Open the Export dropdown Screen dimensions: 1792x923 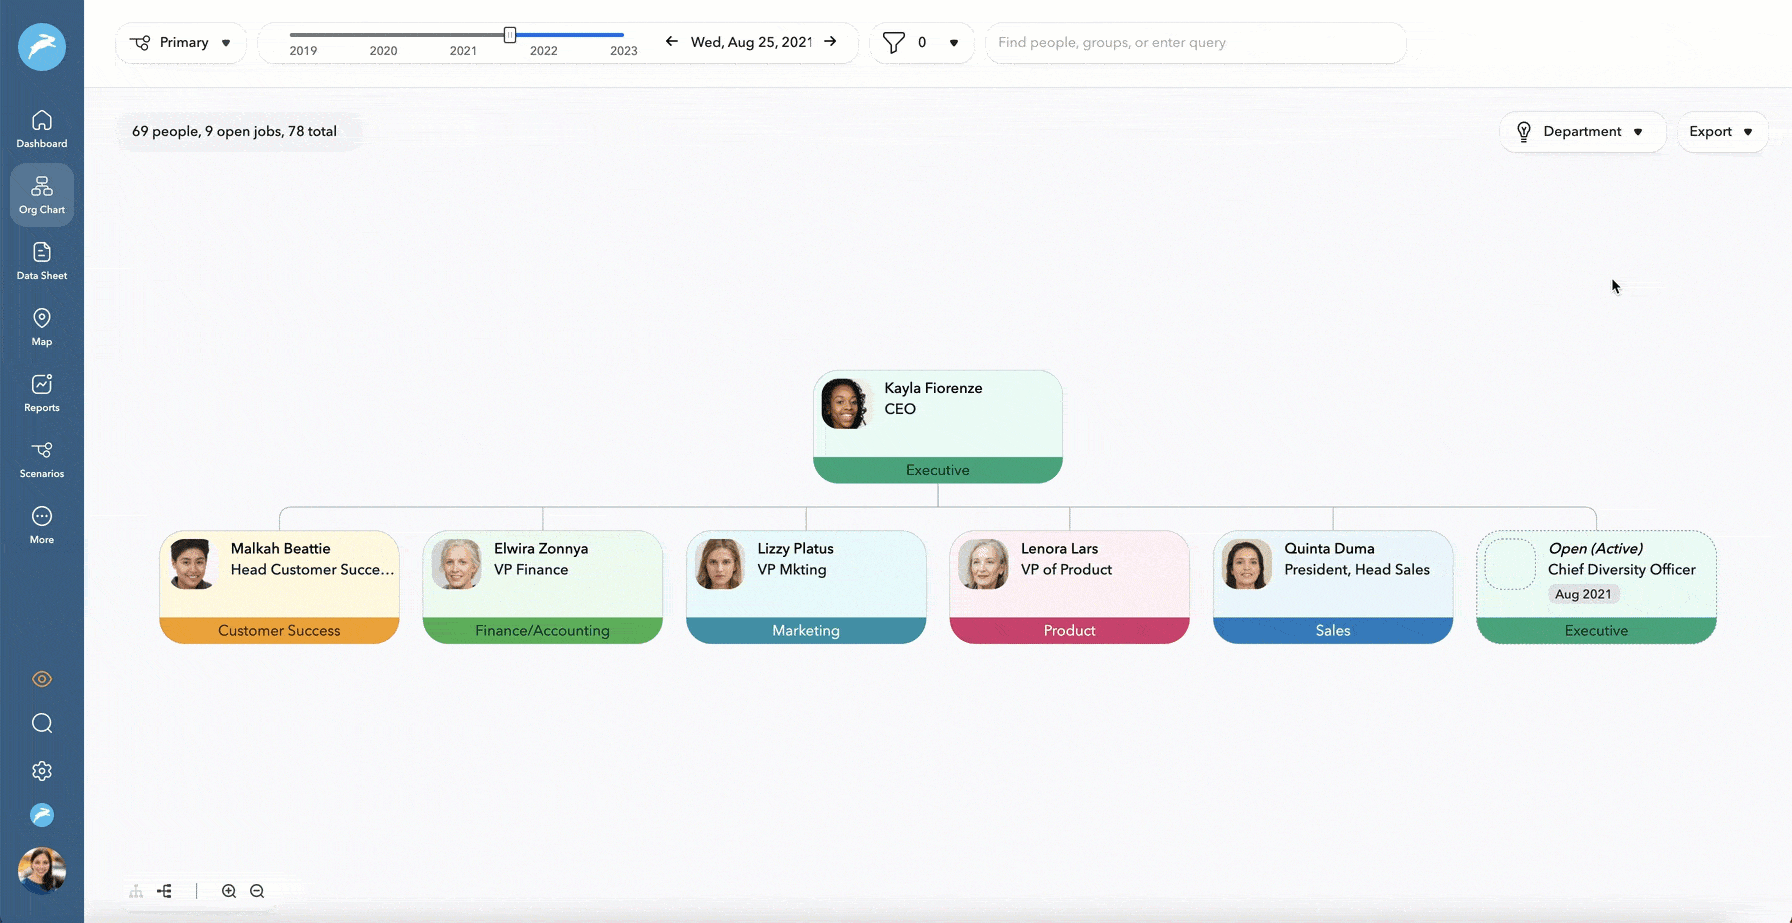coord(1721,131)
